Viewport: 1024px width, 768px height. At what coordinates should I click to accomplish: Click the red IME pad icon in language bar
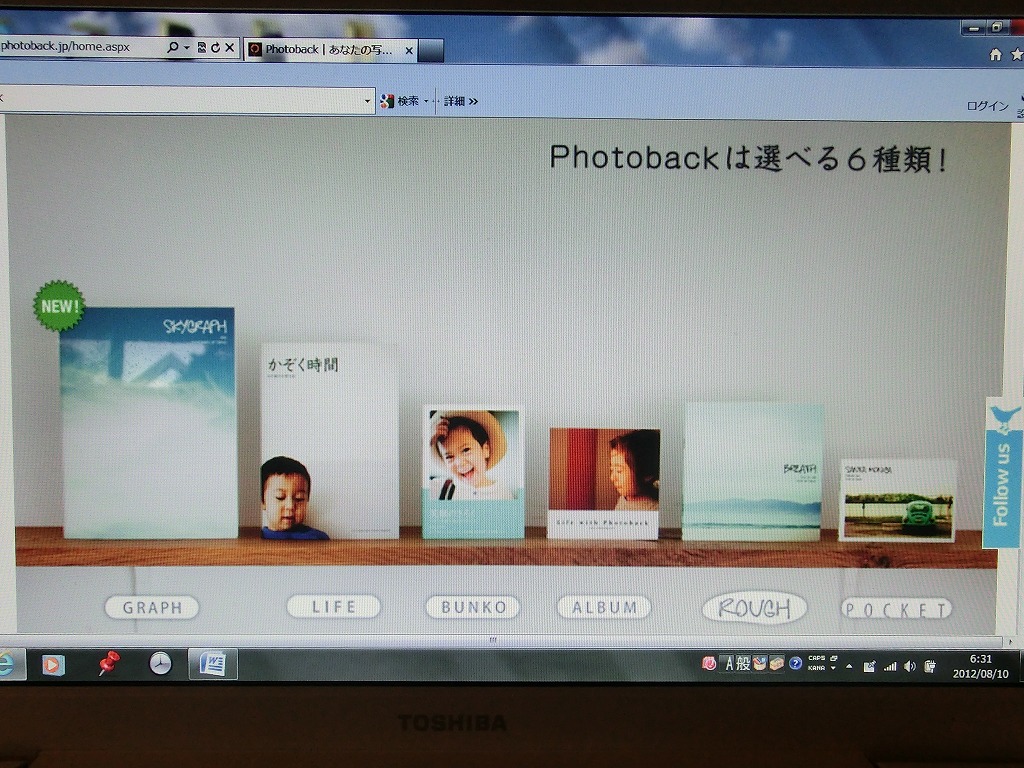tap(709, 664)
